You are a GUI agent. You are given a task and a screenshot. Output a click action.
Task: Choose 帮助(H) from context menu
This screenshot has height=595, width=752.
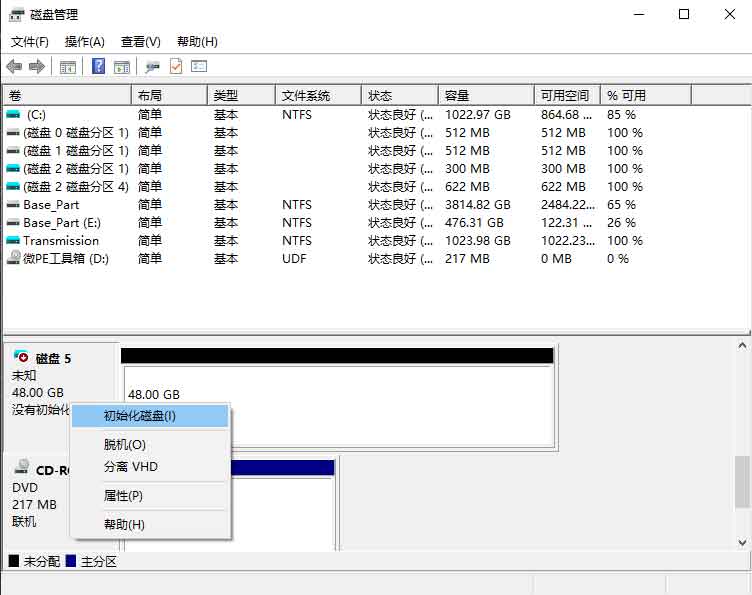150,524
